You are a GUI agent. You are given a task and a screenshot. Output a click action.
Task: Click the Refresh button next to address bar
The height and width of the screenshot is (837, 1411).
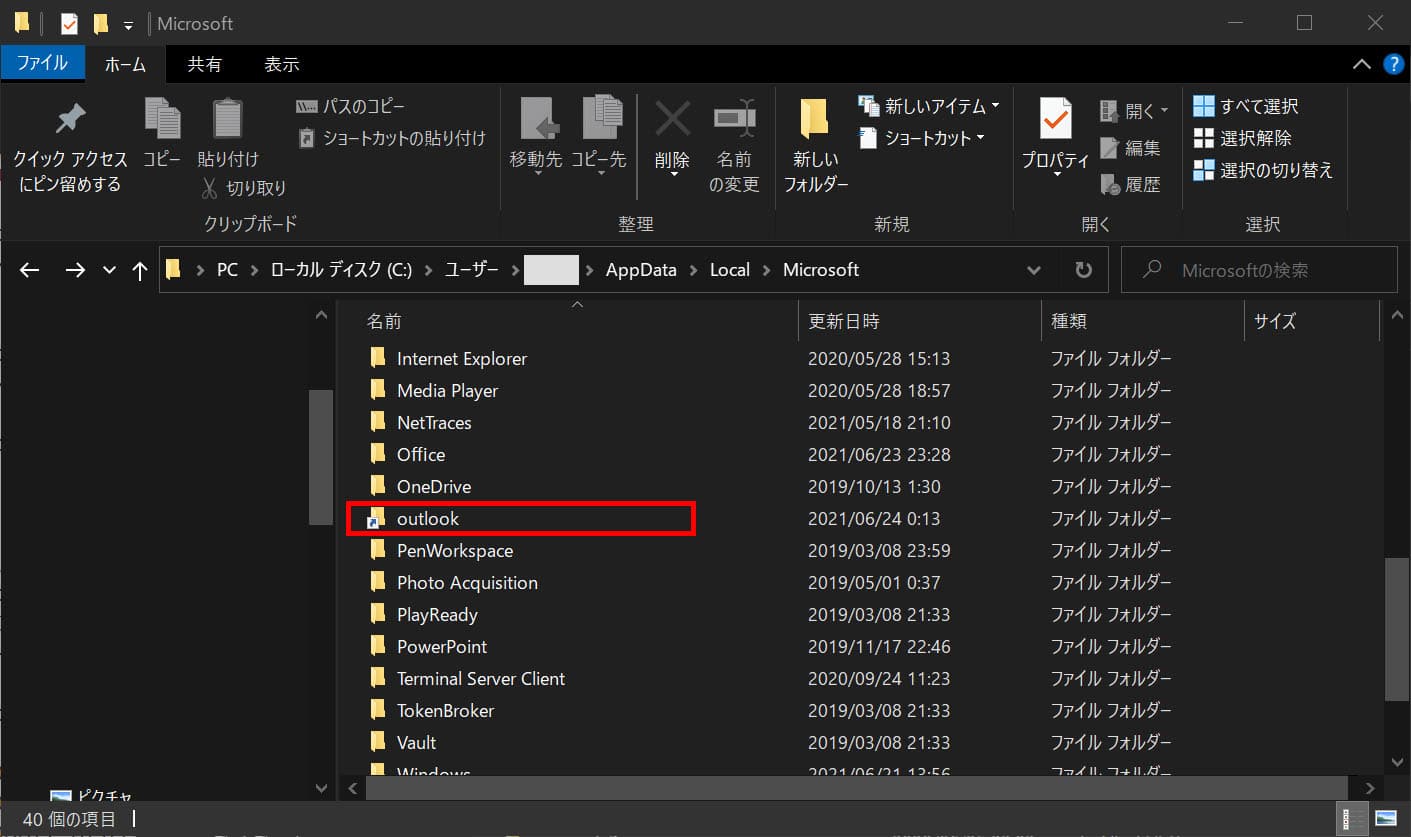[1083, 270]
